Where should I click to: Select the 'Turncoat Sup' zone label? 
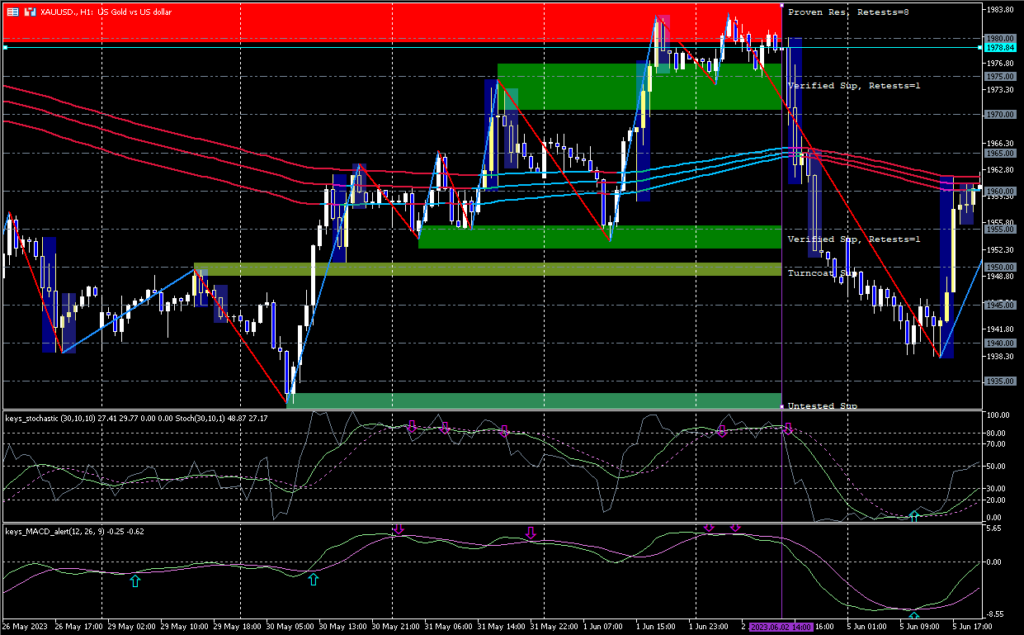click(822, 273)
